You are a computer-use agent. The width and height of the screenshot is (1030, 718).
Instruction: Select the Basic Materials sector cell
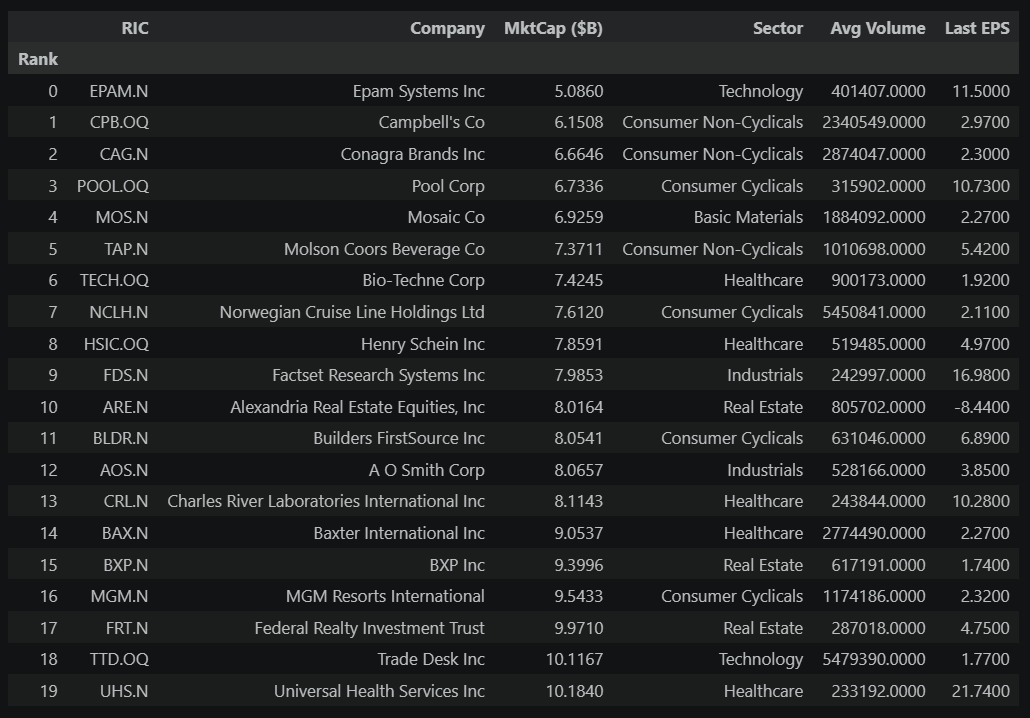coord(748,217)
